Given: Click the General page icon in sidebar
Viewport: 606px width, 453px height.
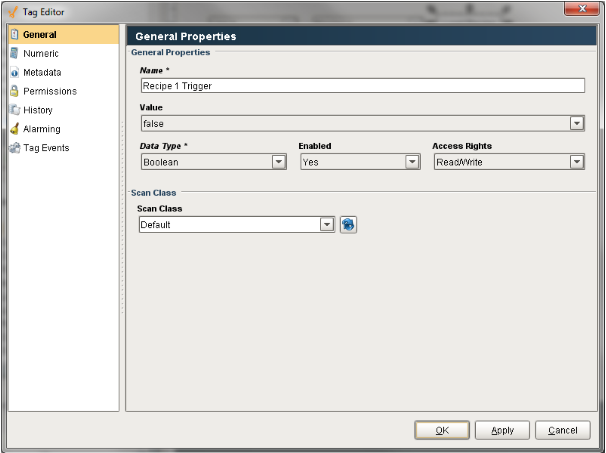Looking at the screenshot, I should tap(14, 35).
